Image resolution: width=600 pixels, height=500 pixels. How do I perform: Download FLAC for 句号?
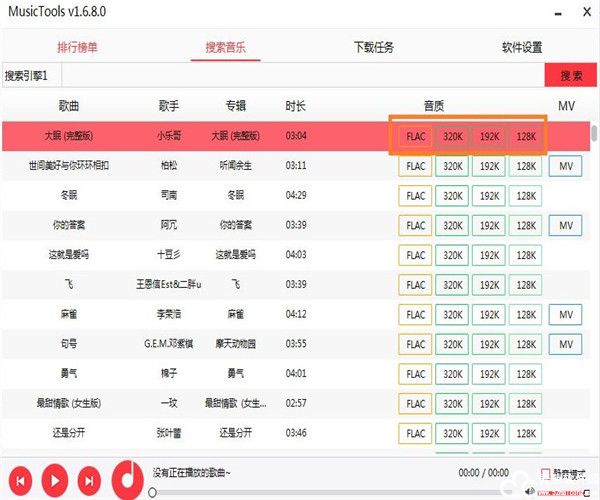416,344
